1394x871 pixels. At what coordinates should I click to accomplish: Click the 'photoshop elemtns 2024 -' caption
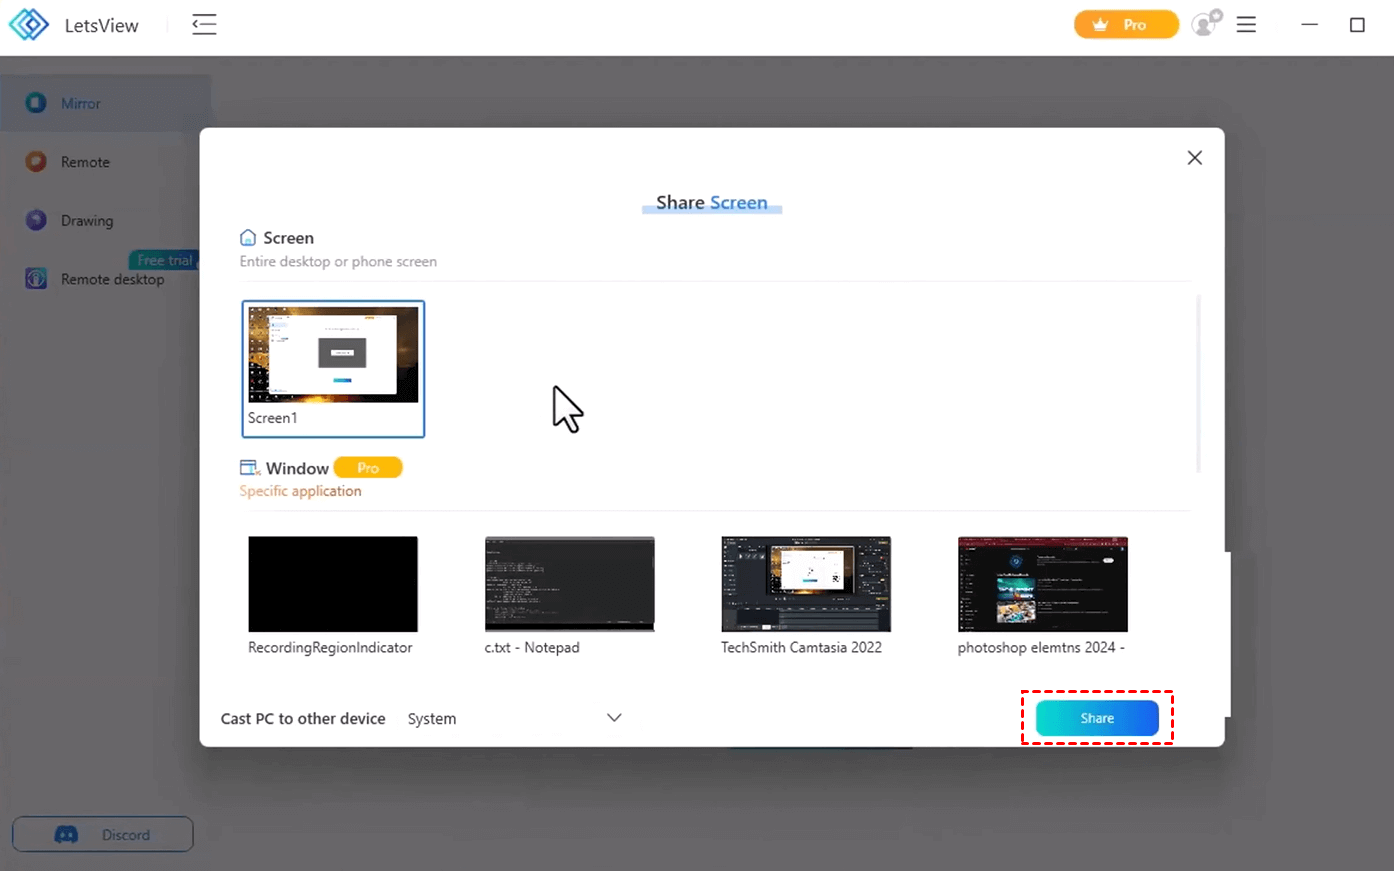[1041, 648]
